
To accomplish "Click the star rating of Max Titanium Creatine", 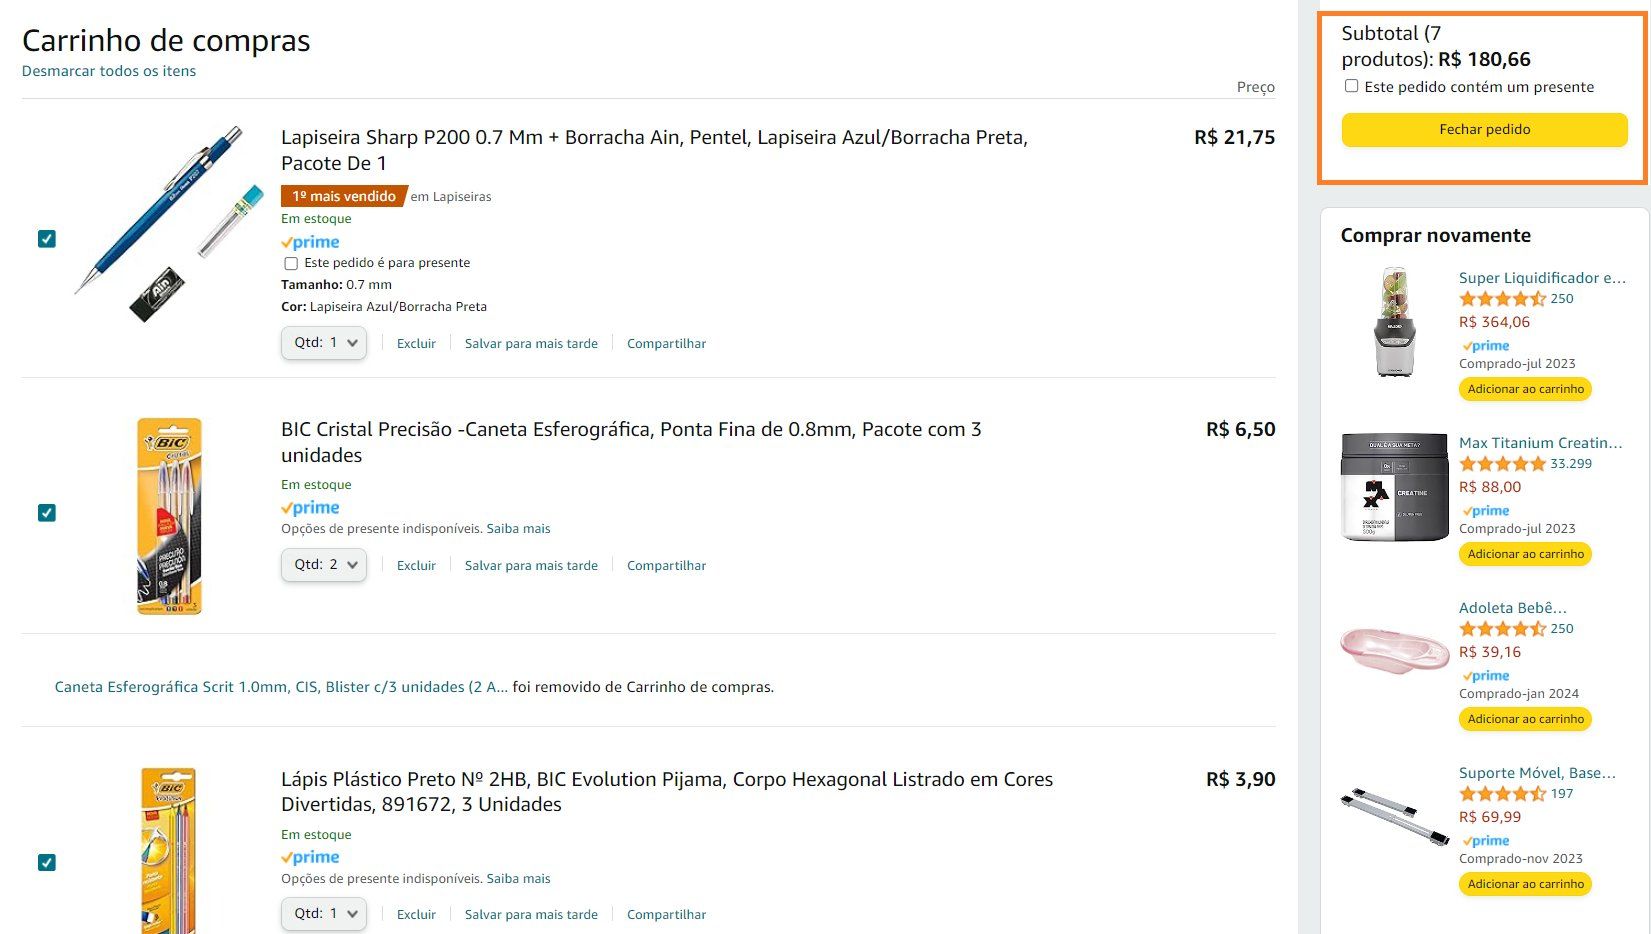I will click(1502, 464).
